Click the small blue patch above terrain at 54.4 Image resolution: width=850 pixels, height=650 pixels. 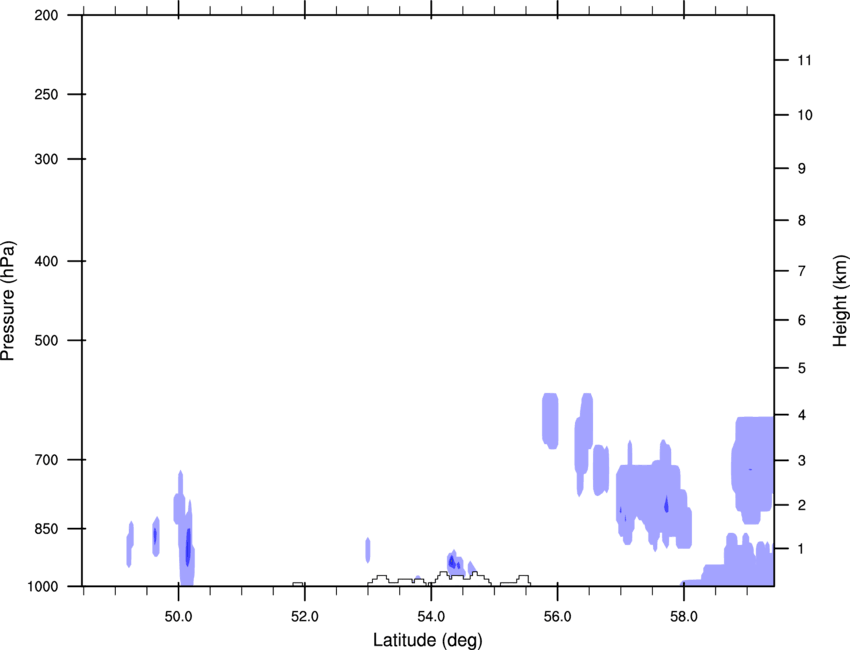click(x=455, y=563)
